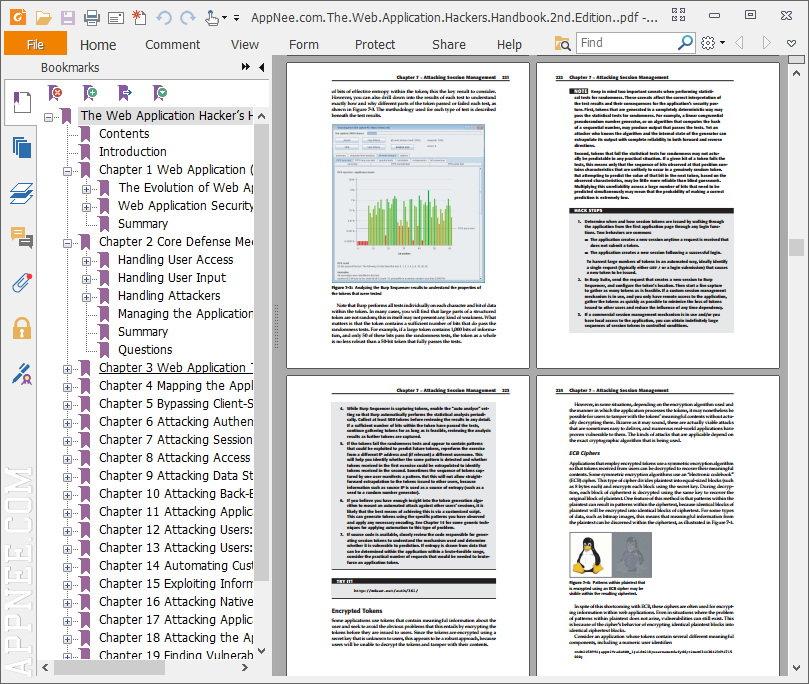Screen dimensions: 809x684
Task: Select the Hand tool in the quick toolbar
Action: (212, 18)
